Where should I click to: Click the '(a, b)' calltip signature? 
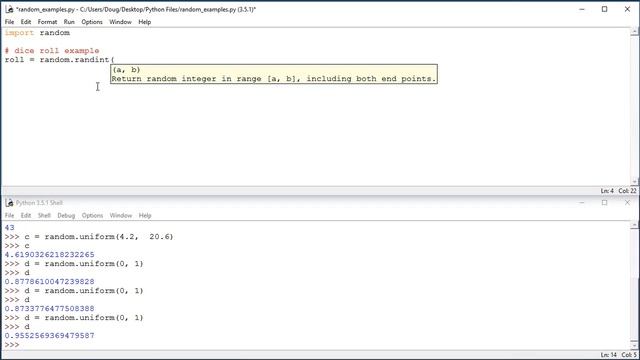pyautogui.click(x=127, y=70)
